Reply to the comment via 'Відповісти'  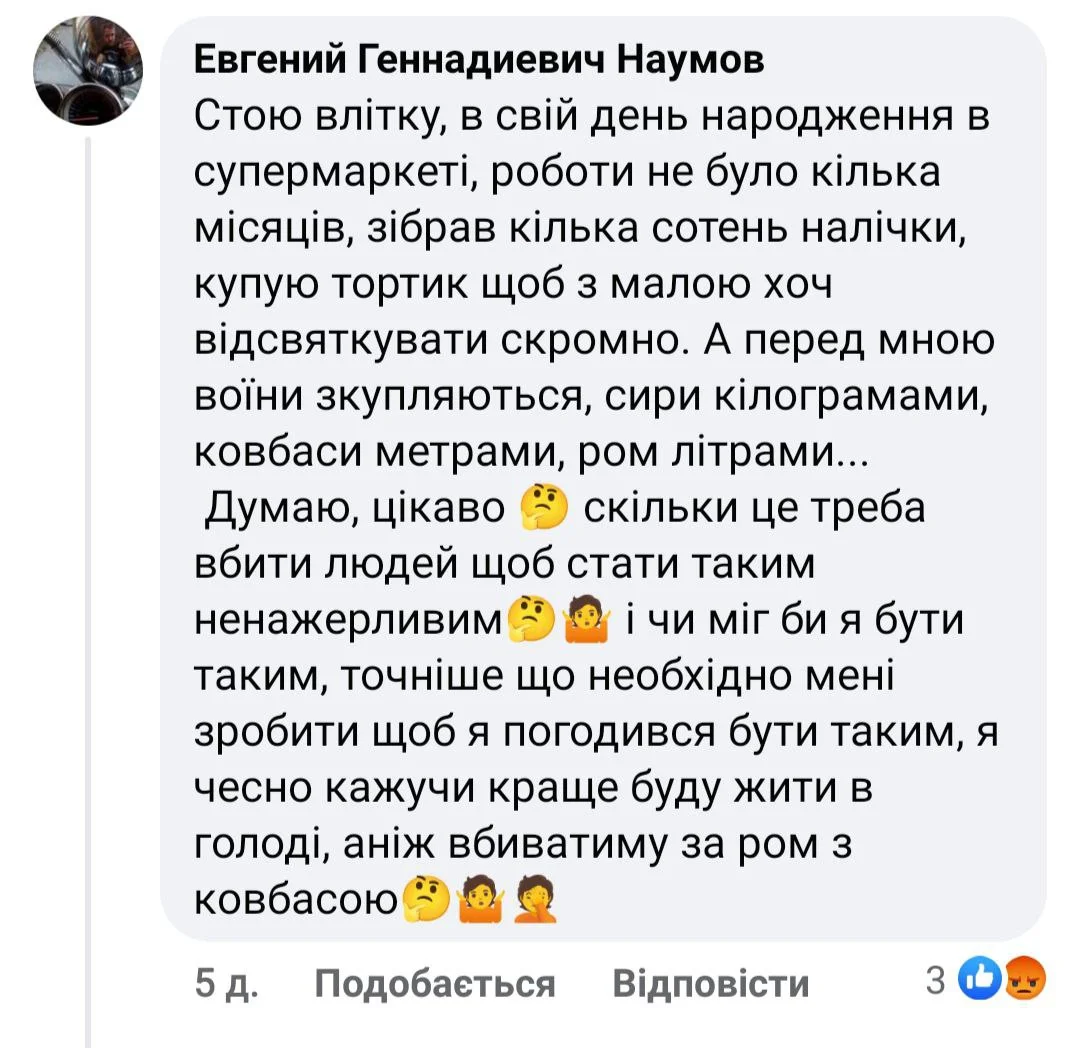pos(709,984)
